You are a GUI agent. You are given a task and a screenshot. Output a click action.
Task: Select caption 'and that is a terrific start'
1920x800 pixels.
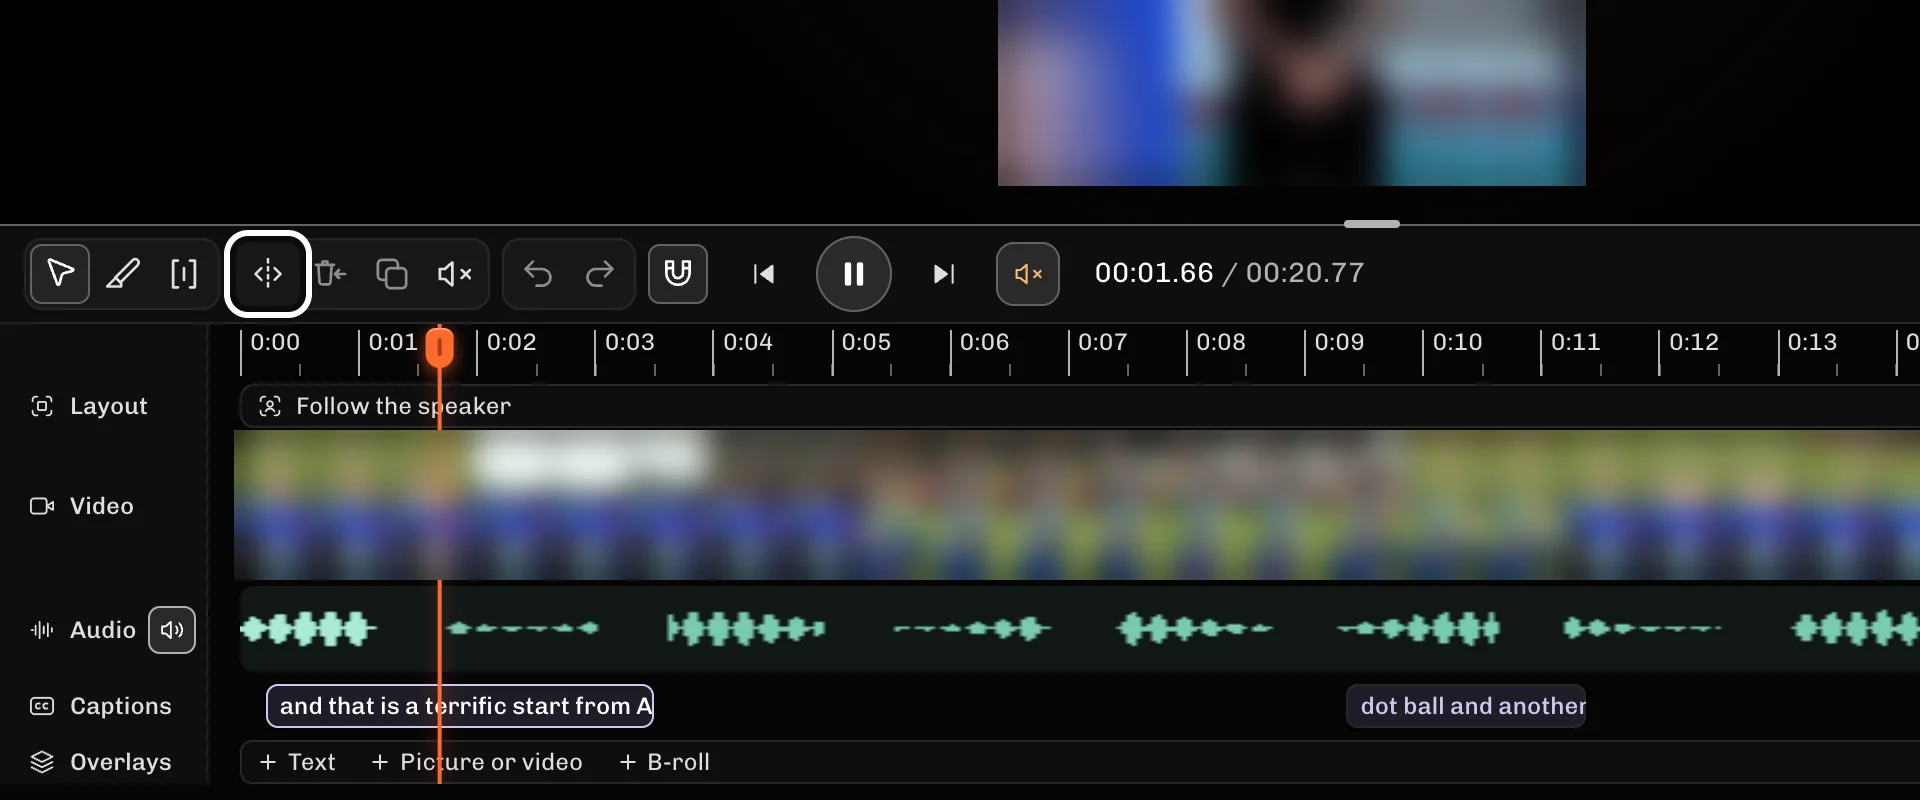[x=460, y=706]
